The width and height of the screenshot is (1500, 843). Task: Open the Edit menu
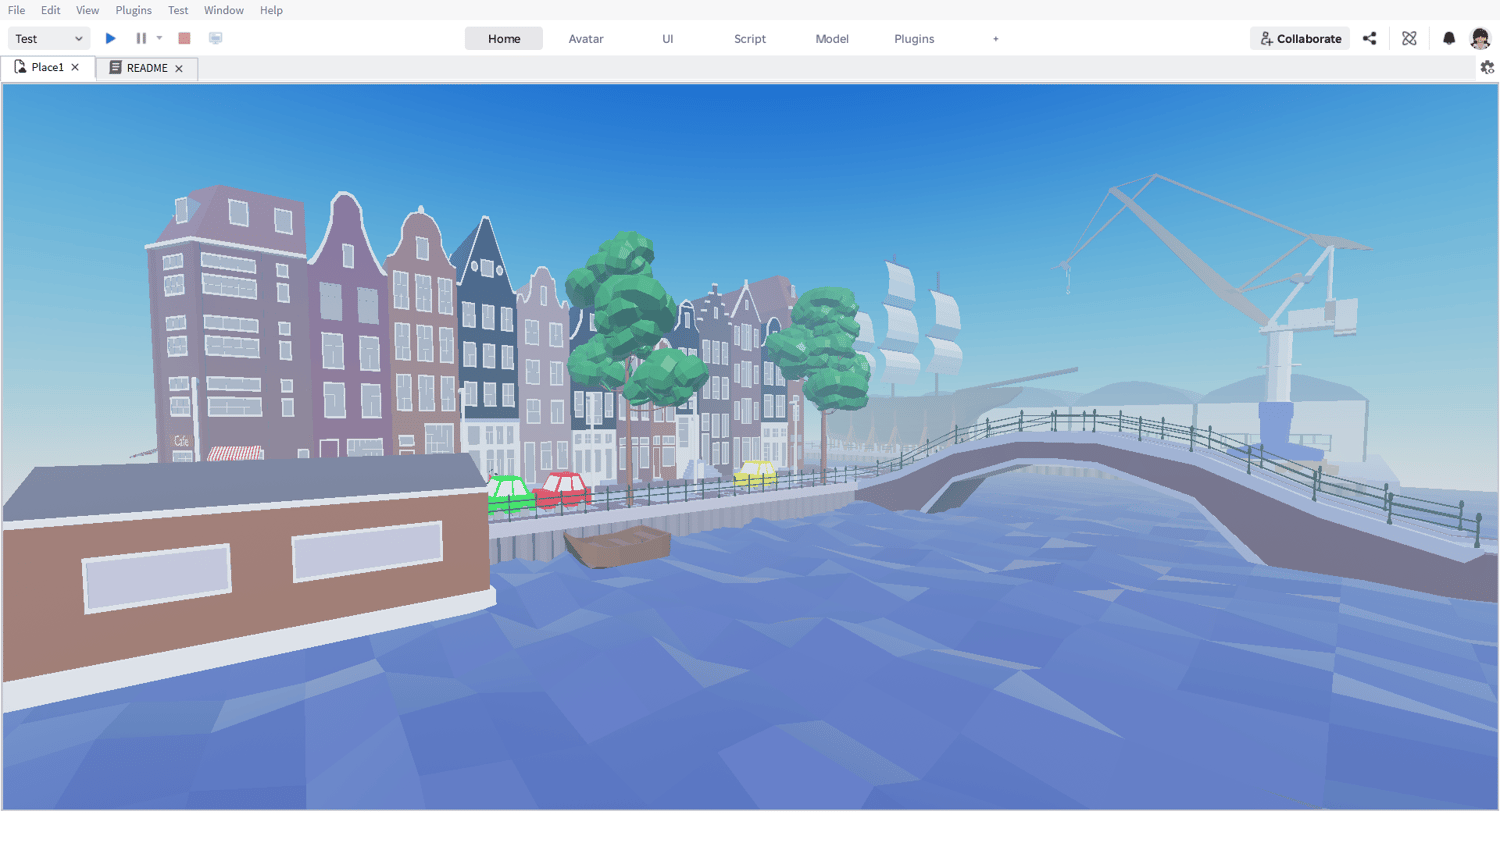click(x=51, y=10)
